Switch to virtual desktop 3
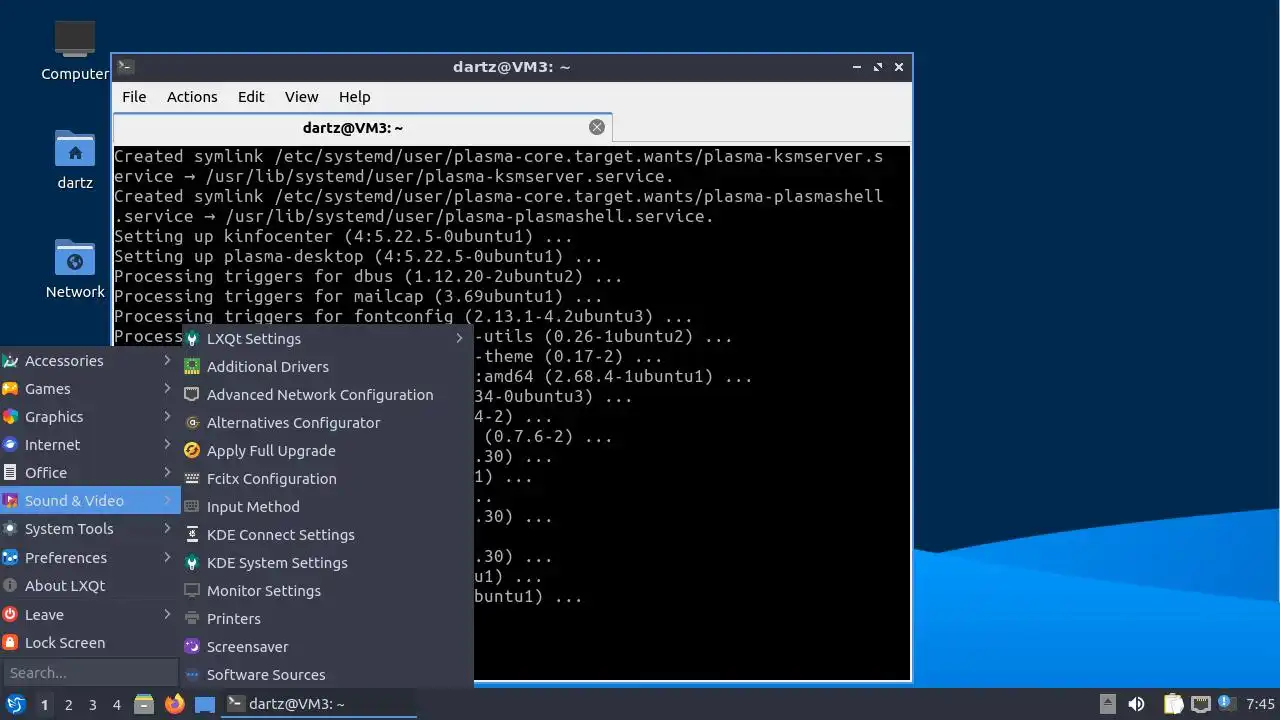This screenshot has height=720, width=1280. [x=92, y=704]
